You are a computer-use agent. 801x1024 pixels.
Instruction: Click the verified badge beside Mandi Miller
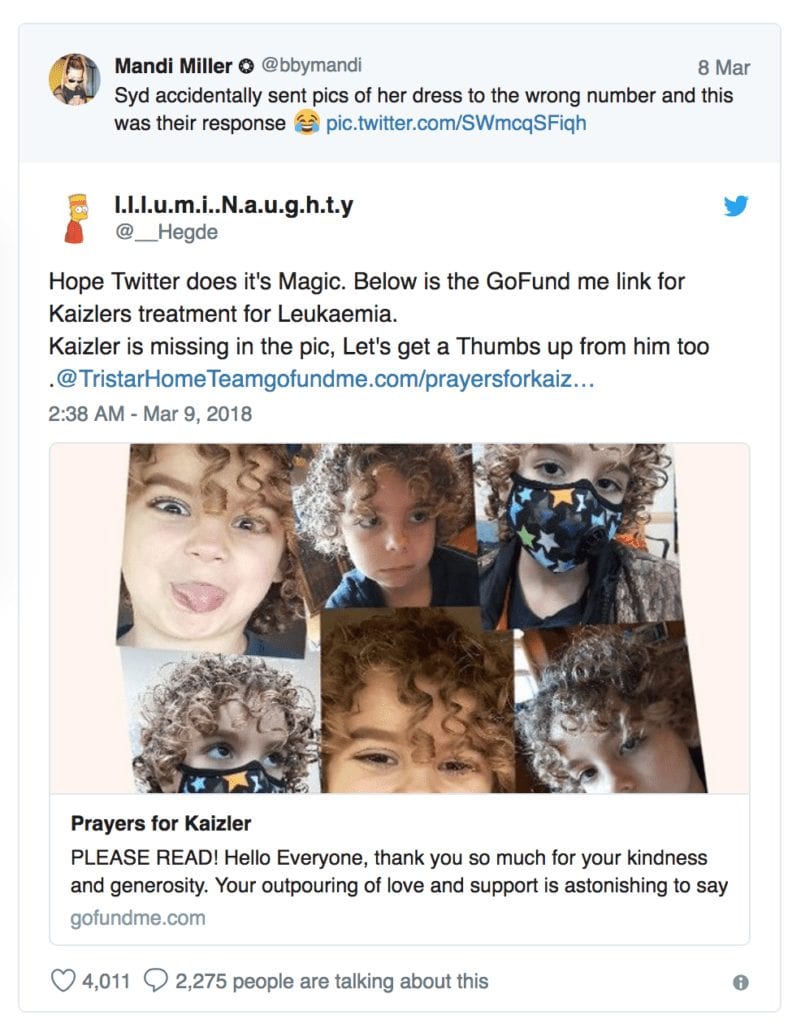(x=246, y=66)
